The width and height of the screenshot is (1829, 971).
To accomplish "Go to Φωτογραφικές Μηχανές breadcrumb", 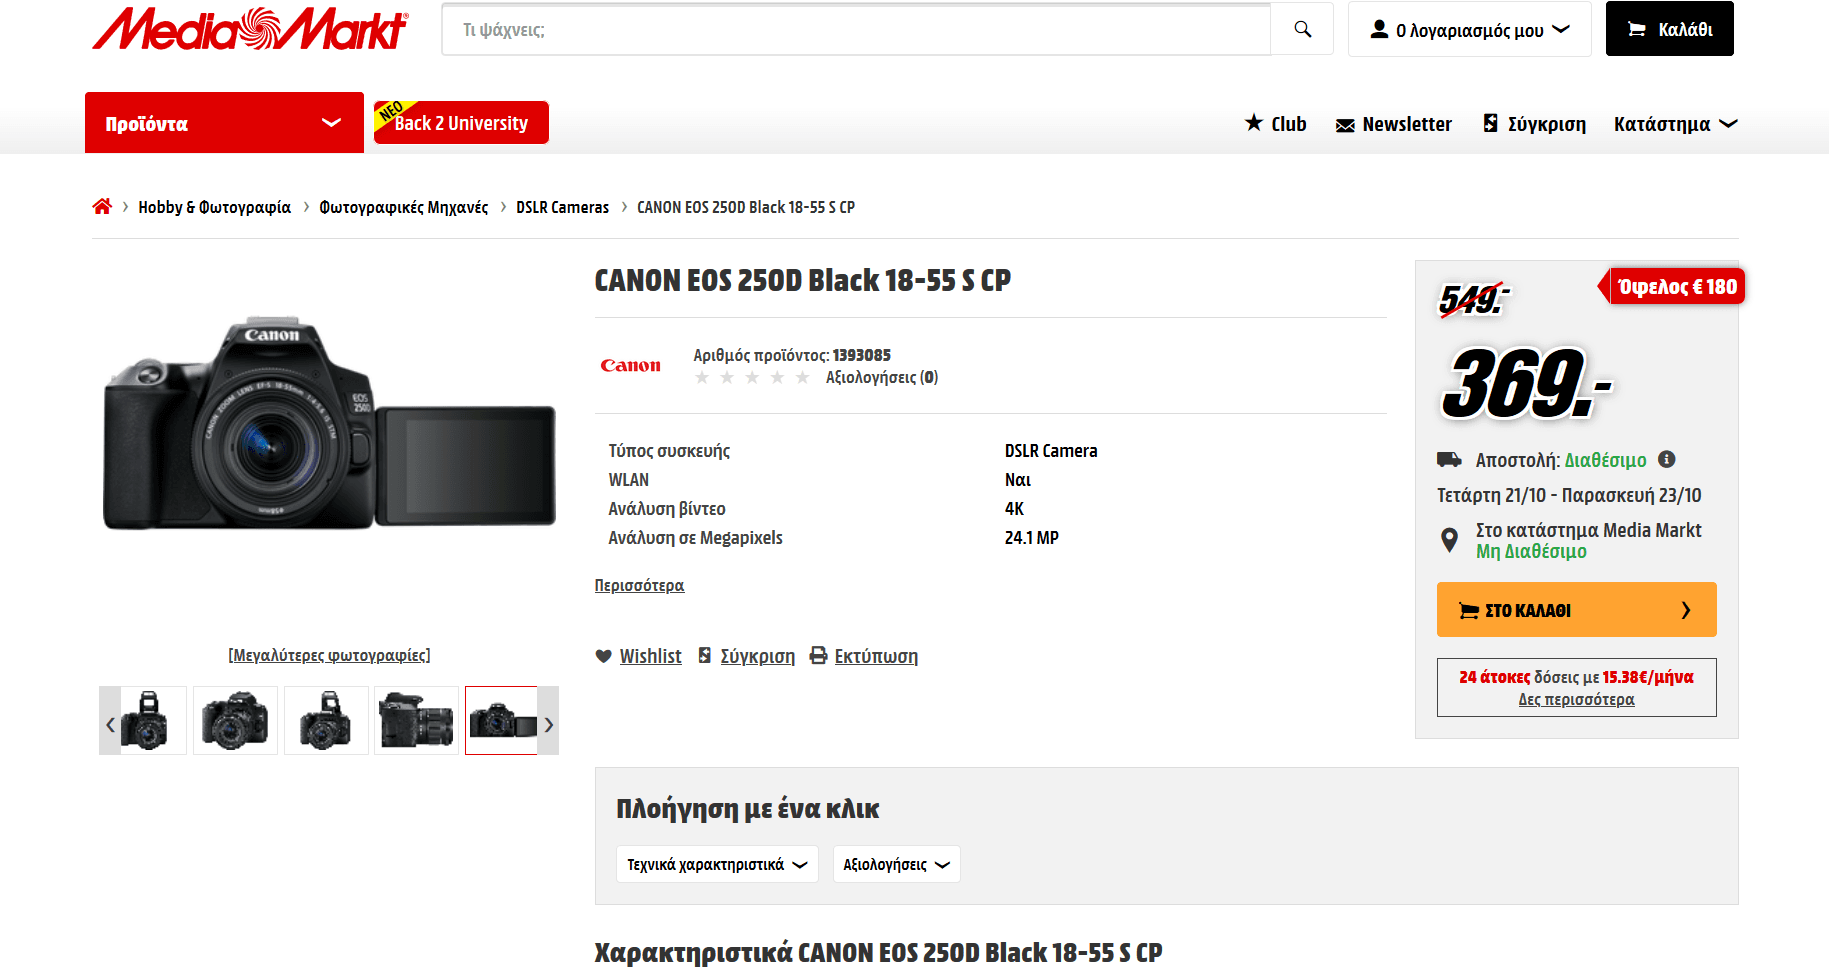I will (x=403, y=207).
